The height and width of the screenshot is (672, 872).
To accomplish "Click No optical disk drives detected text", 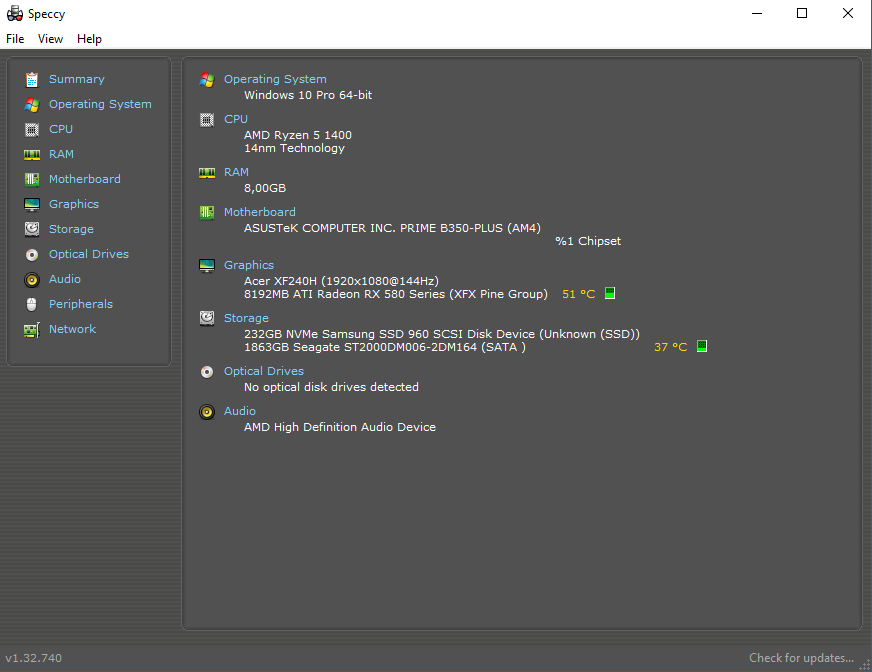I will (x=331, y=387).
